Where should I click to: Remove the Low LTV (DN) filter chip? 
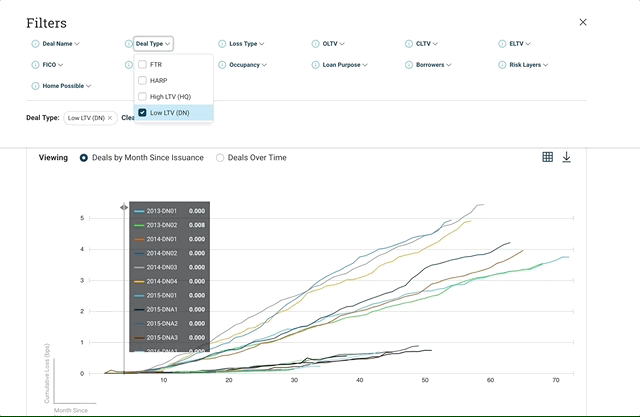(x=110, y=118)
